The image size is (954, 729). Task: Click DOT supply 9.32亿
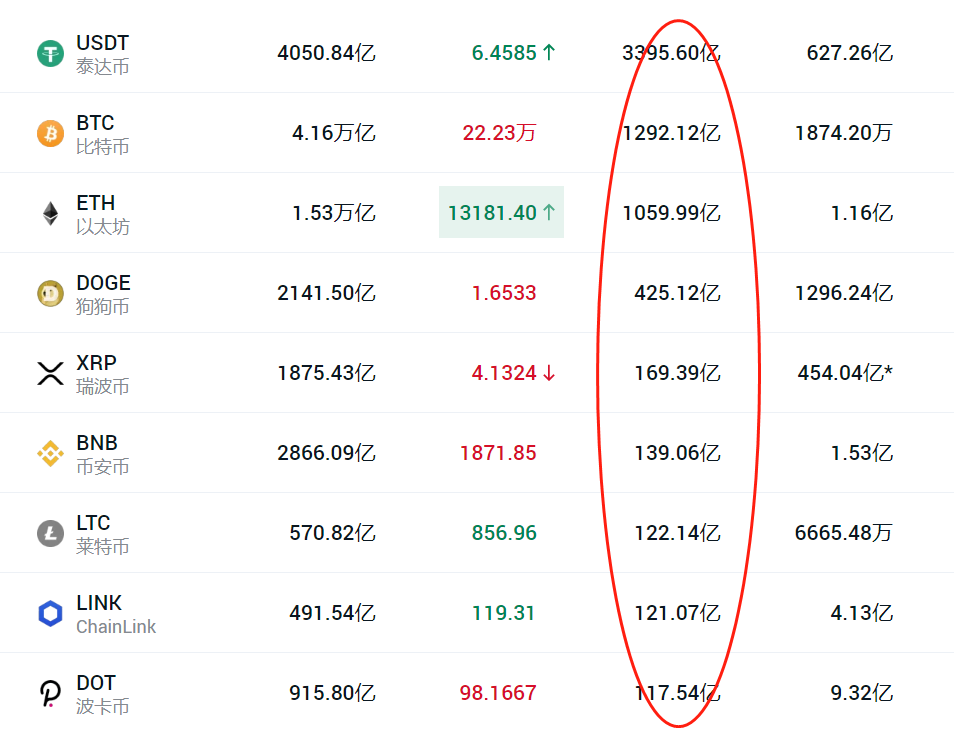(862, 693)
